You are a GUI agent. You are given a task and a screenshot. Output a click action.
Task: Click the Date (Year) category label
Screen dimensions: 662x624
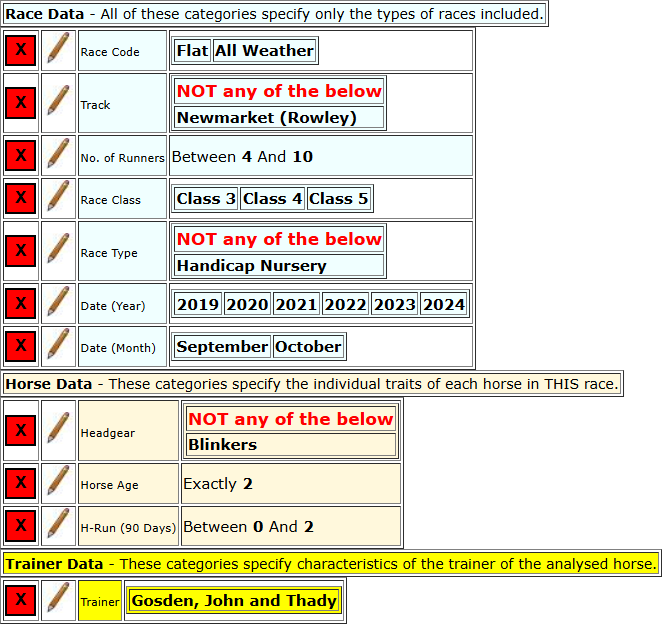pyautogui.click(x=122, y=304)
